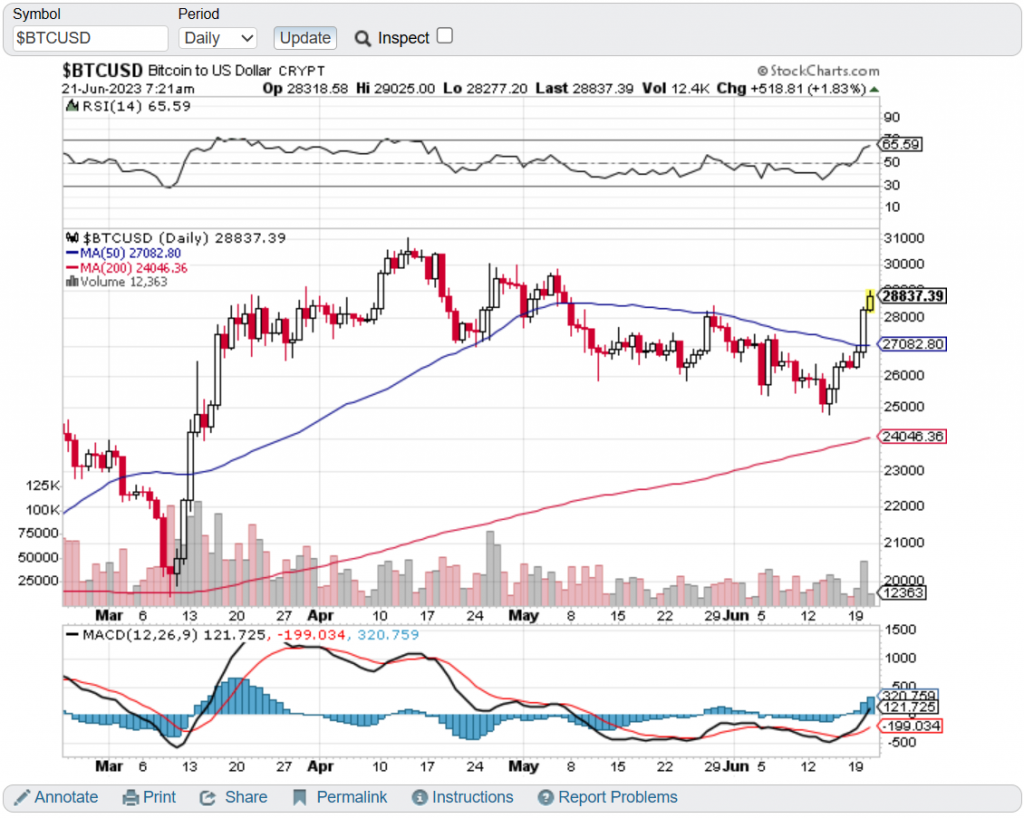Click the Volume histogram icon
Screen dimensions: 1024x818
click(x=71, y=281)
